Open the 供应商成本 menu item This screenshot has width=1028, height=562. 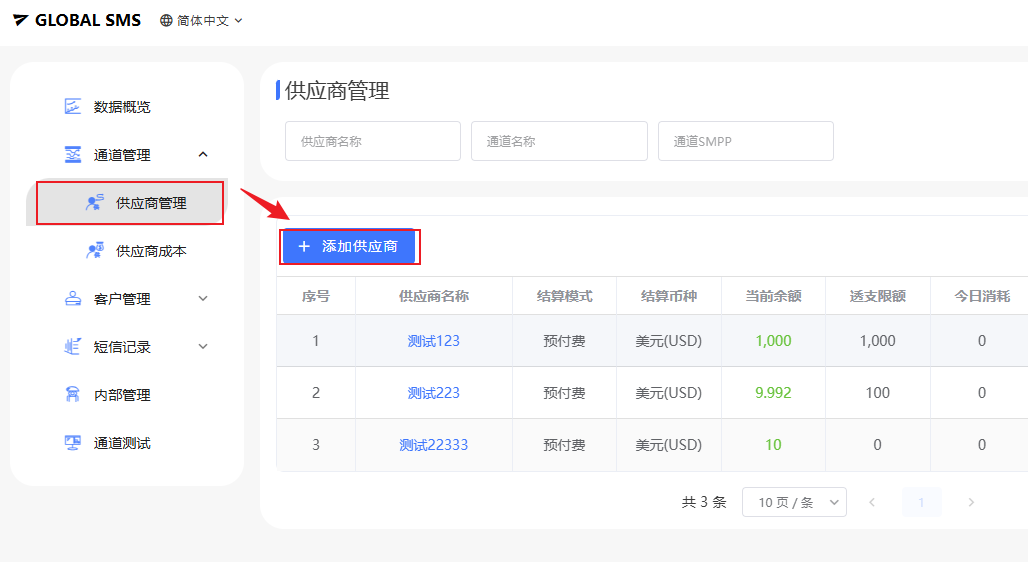(151, 251)
